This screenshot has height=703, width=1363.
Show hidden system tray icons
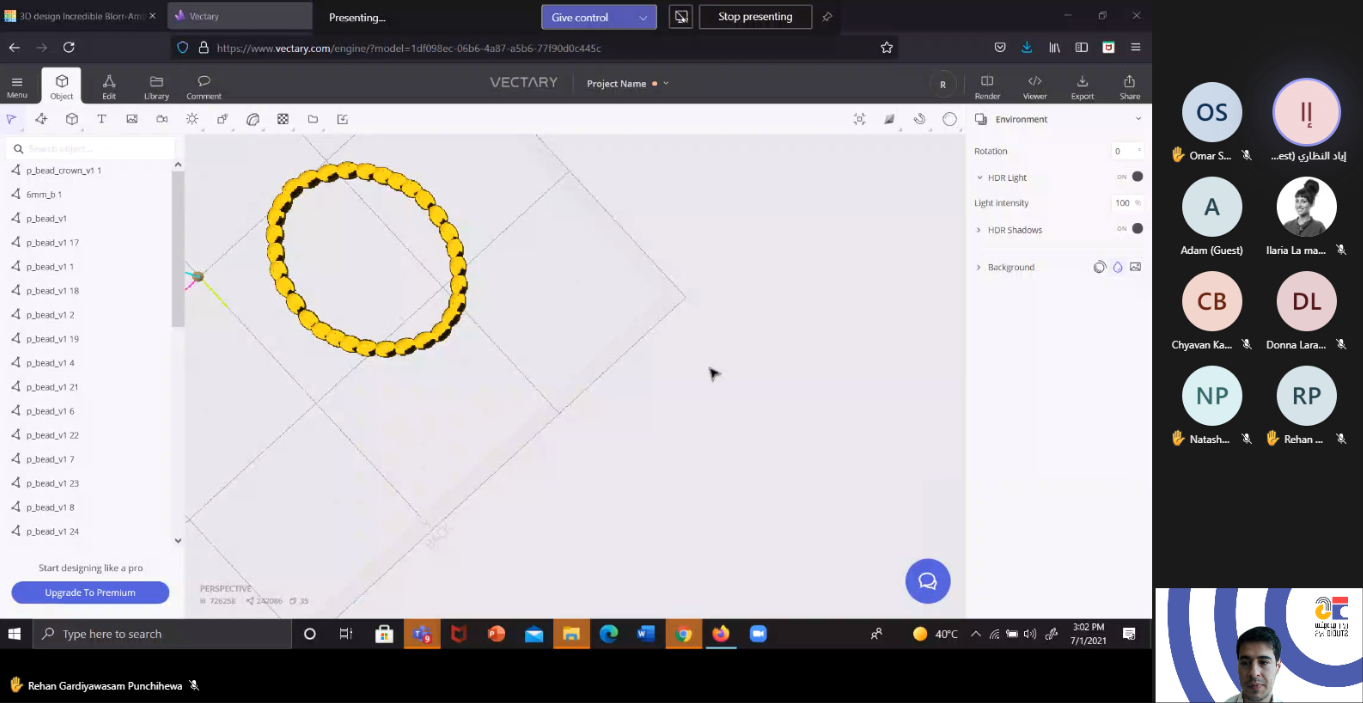(976, 634)
